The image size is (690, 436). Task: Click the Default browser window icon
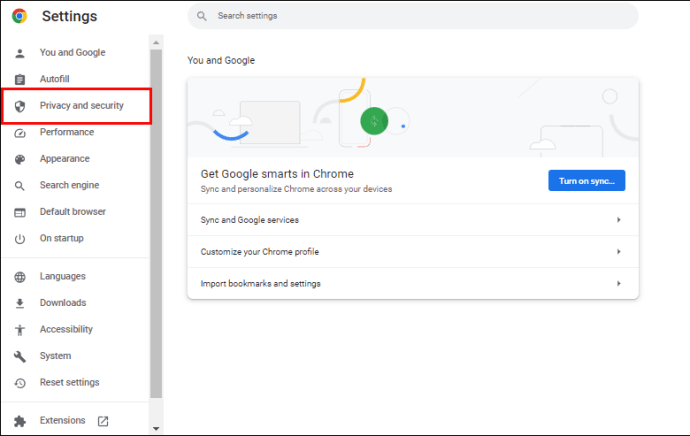[20, 213]
